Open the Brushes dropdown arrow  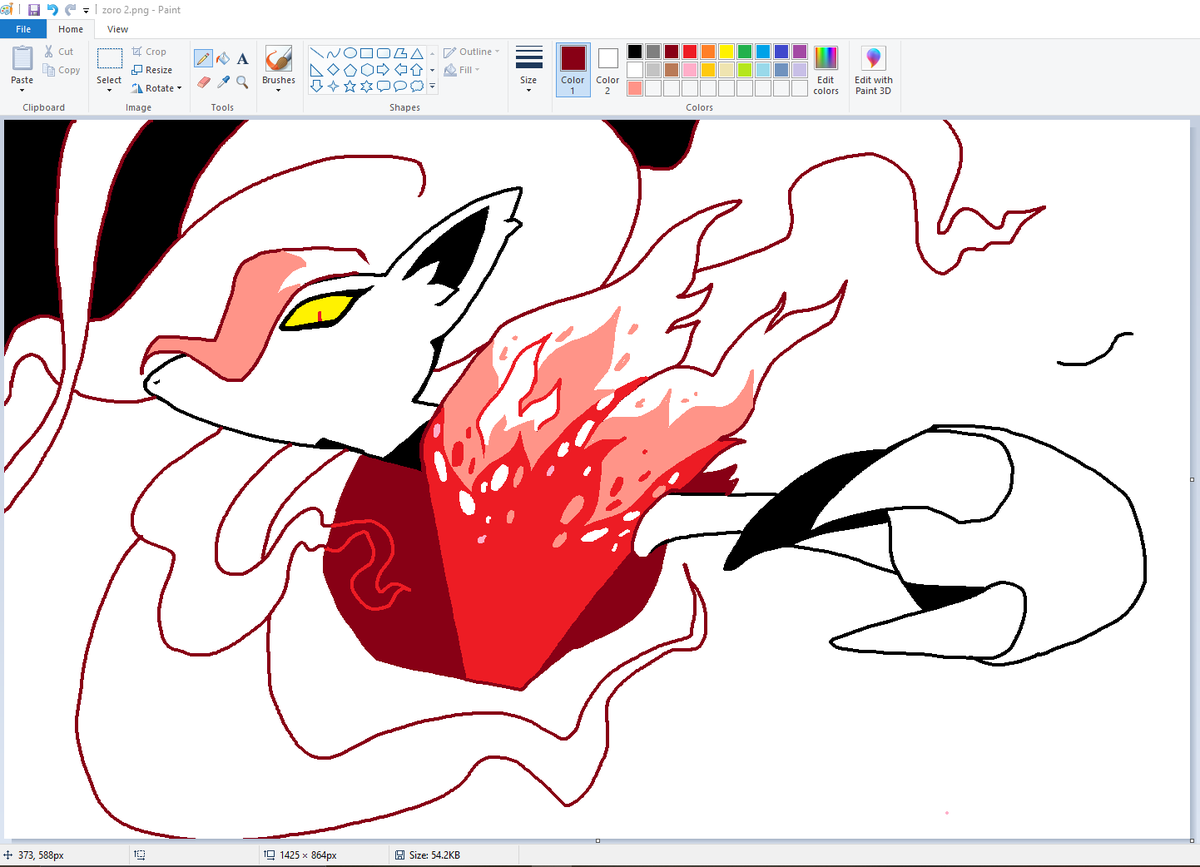[278, 90]
